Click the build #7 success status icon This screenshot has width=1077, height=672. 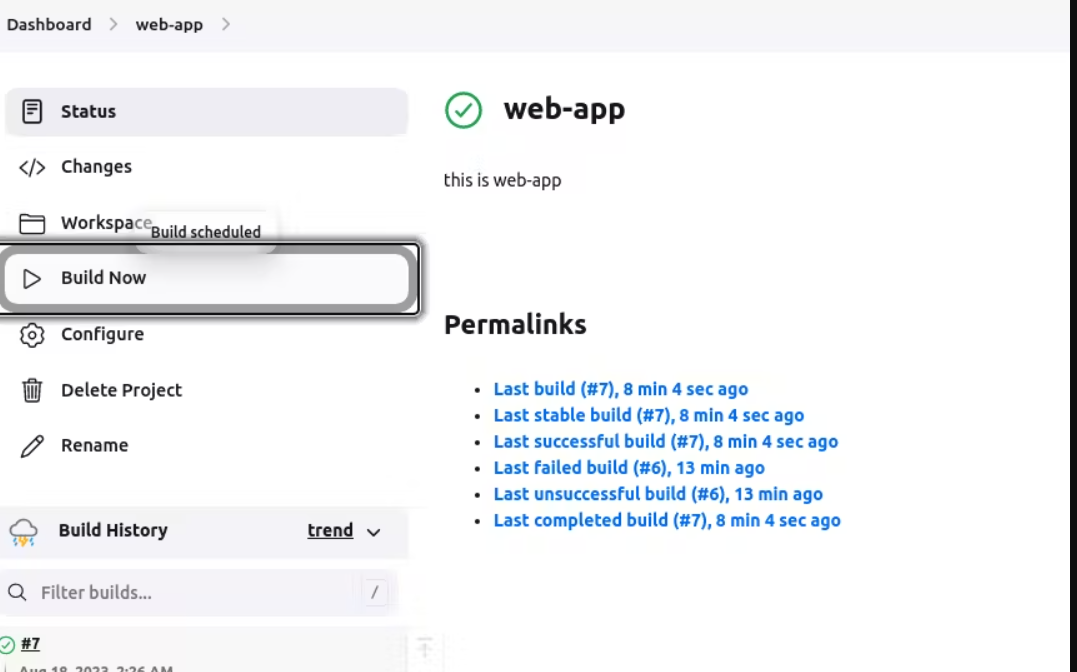pos(8,644)
